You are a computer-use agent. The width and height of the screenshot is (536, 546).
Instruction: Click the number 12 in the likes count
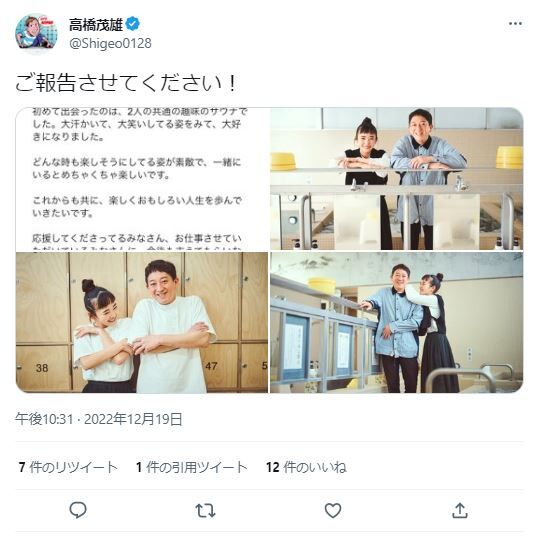coord(273,467)
